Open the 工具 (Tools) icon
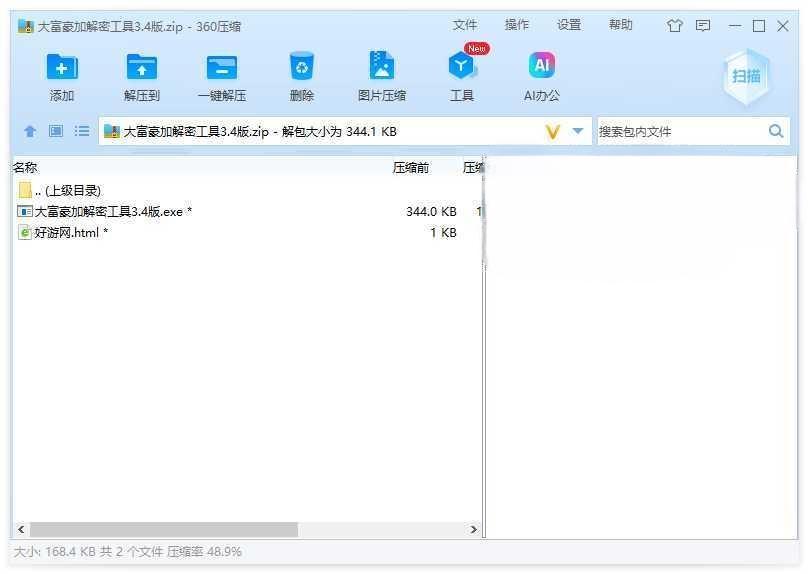 pos(461,68)
